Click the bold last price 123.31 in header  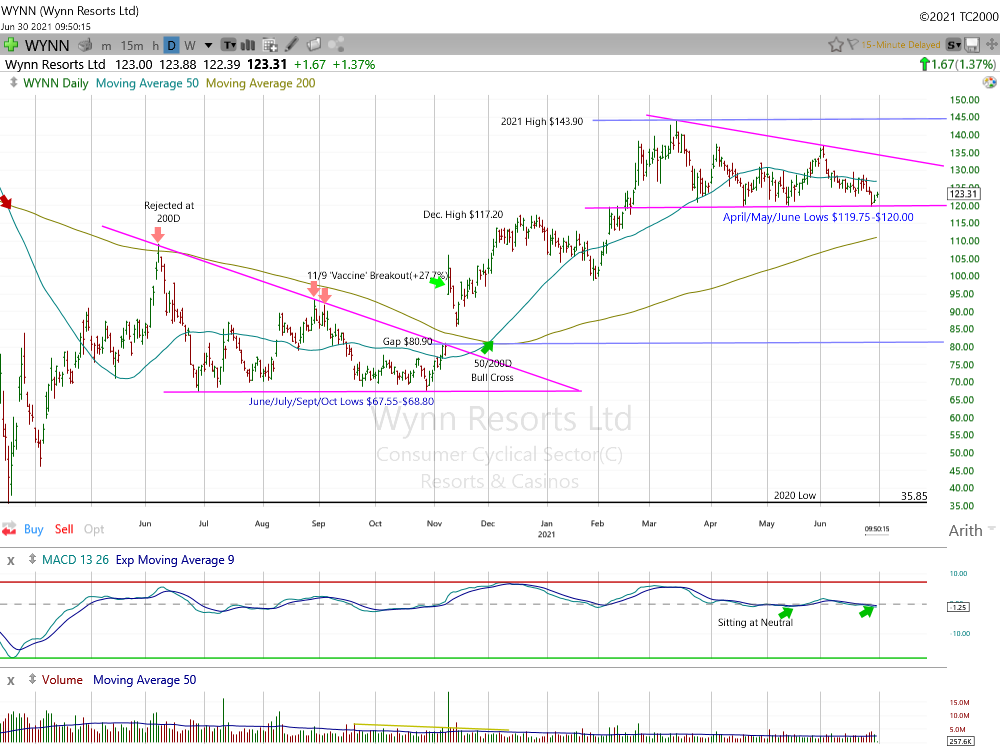coord(267,64)
